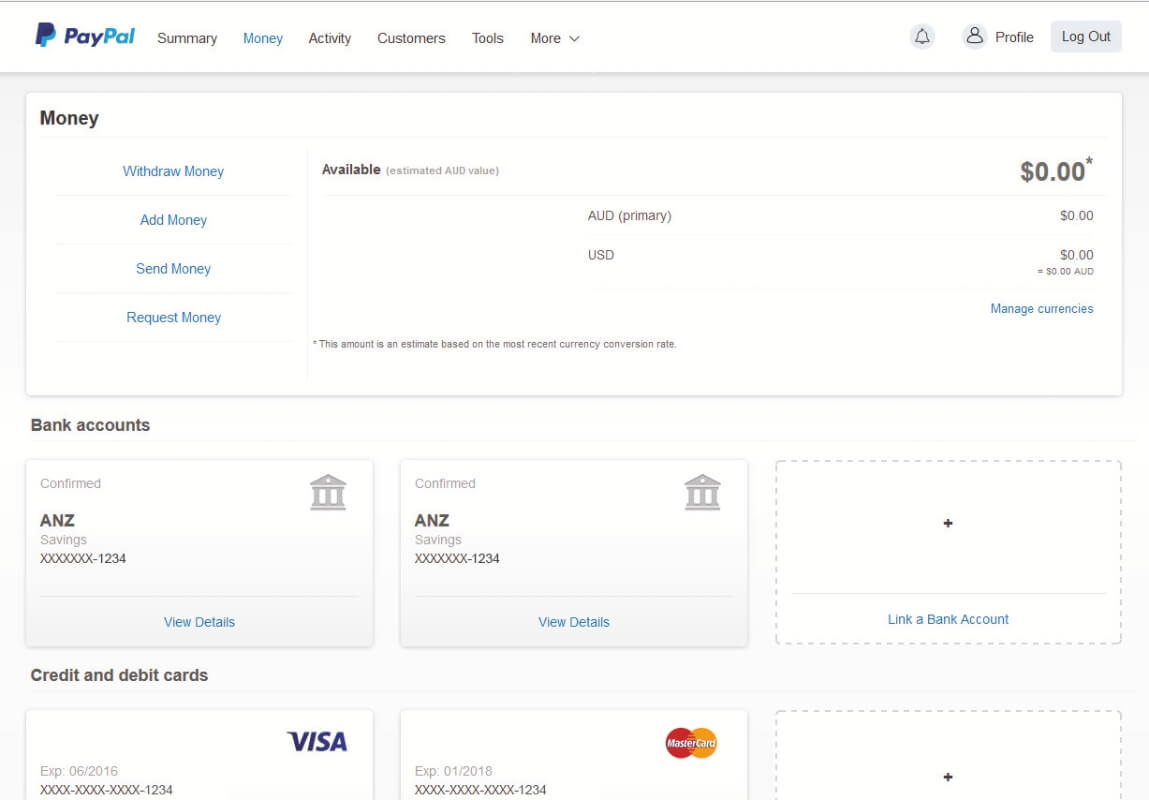Click the Profile person icon
Image resolution: width=1149 pixels, height=800 pixels.
pos(974,35)
